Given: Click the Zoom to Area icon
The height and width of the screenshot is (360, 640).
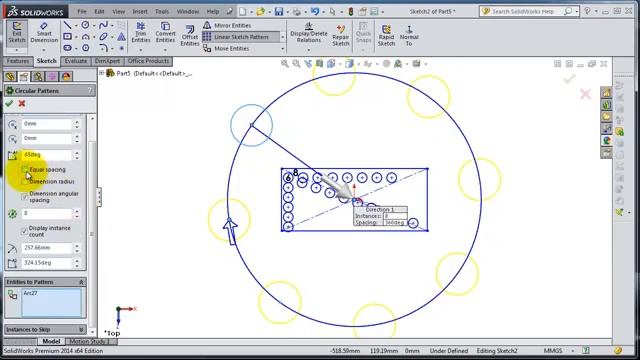Looking at the screenshot, I should [296, 64].
